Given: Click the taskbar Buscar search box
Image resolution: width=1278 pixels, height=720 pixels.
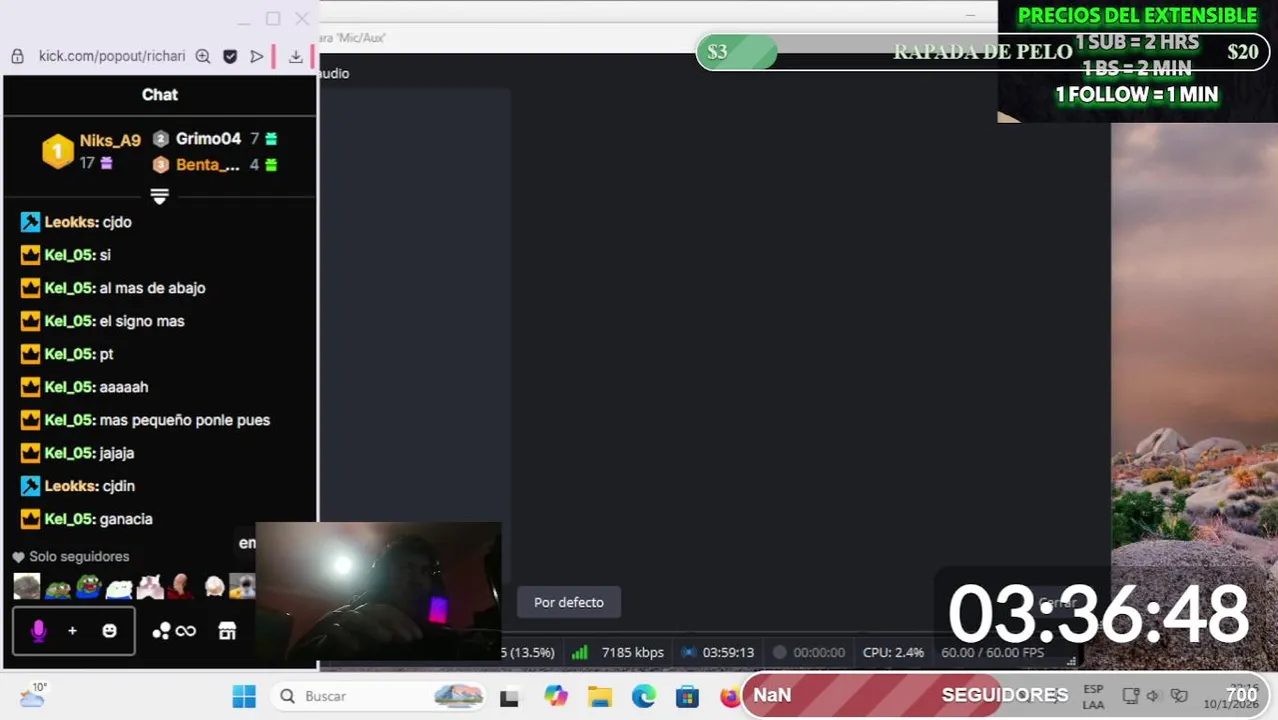Looking at the screenshot, I should [x=378, y=696].
